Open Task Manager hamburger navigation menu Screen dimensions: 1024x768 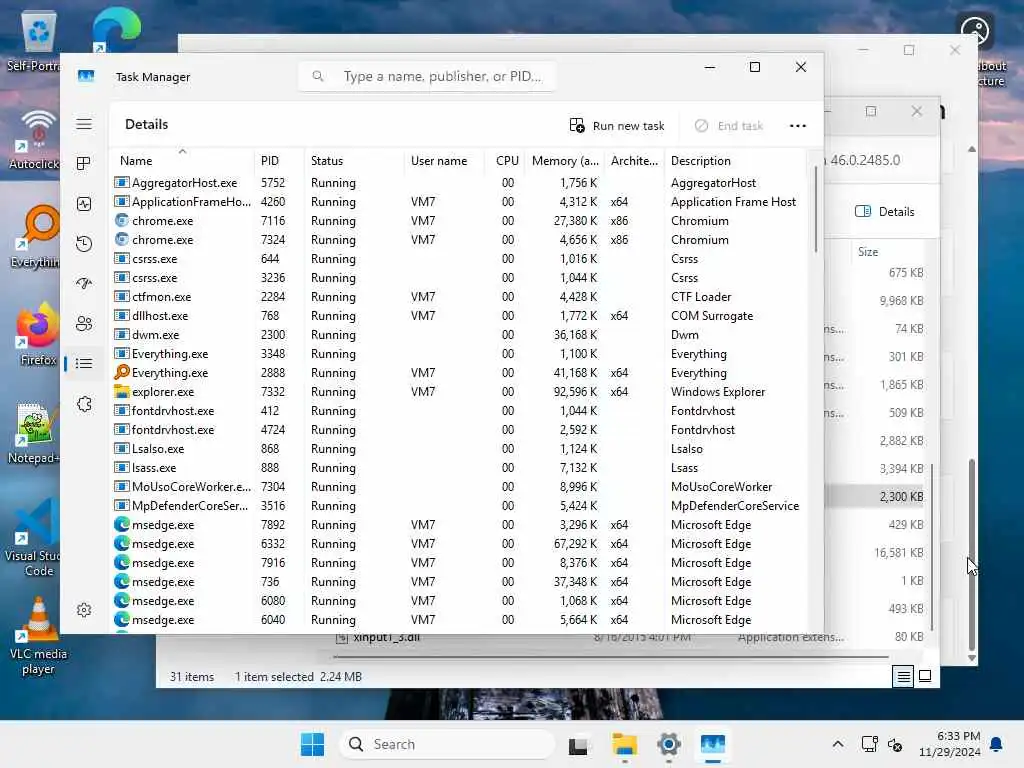point(84,124)
